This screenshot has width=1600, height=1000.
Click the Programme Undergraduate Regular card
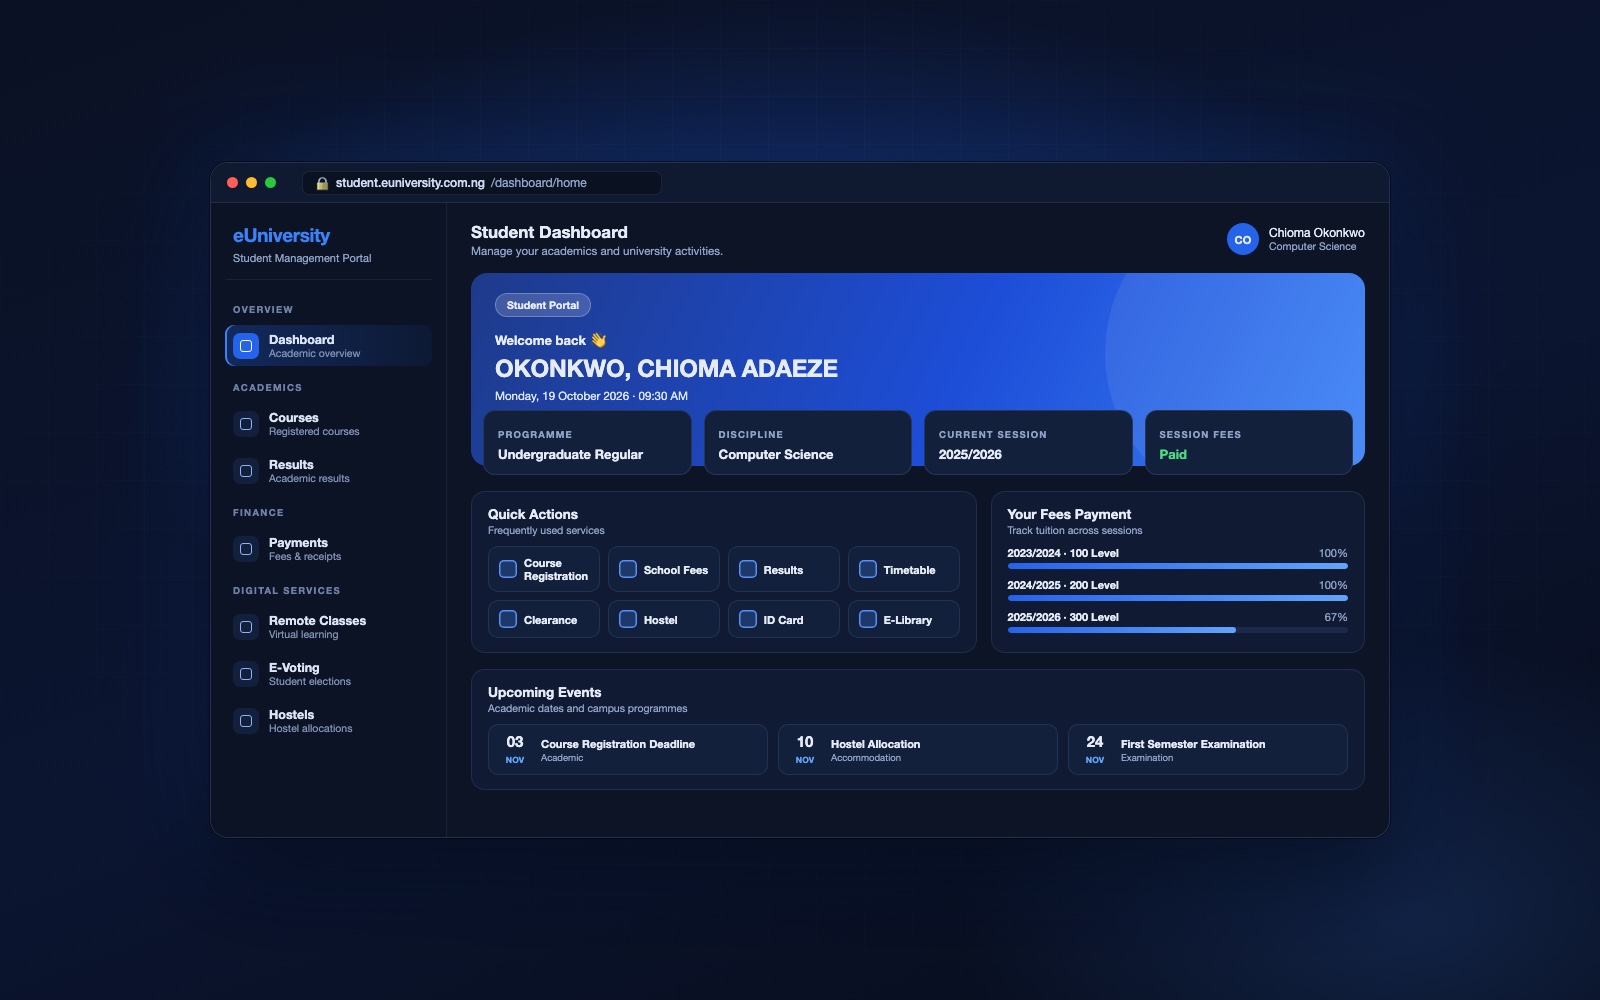click(x=588, y=442)
